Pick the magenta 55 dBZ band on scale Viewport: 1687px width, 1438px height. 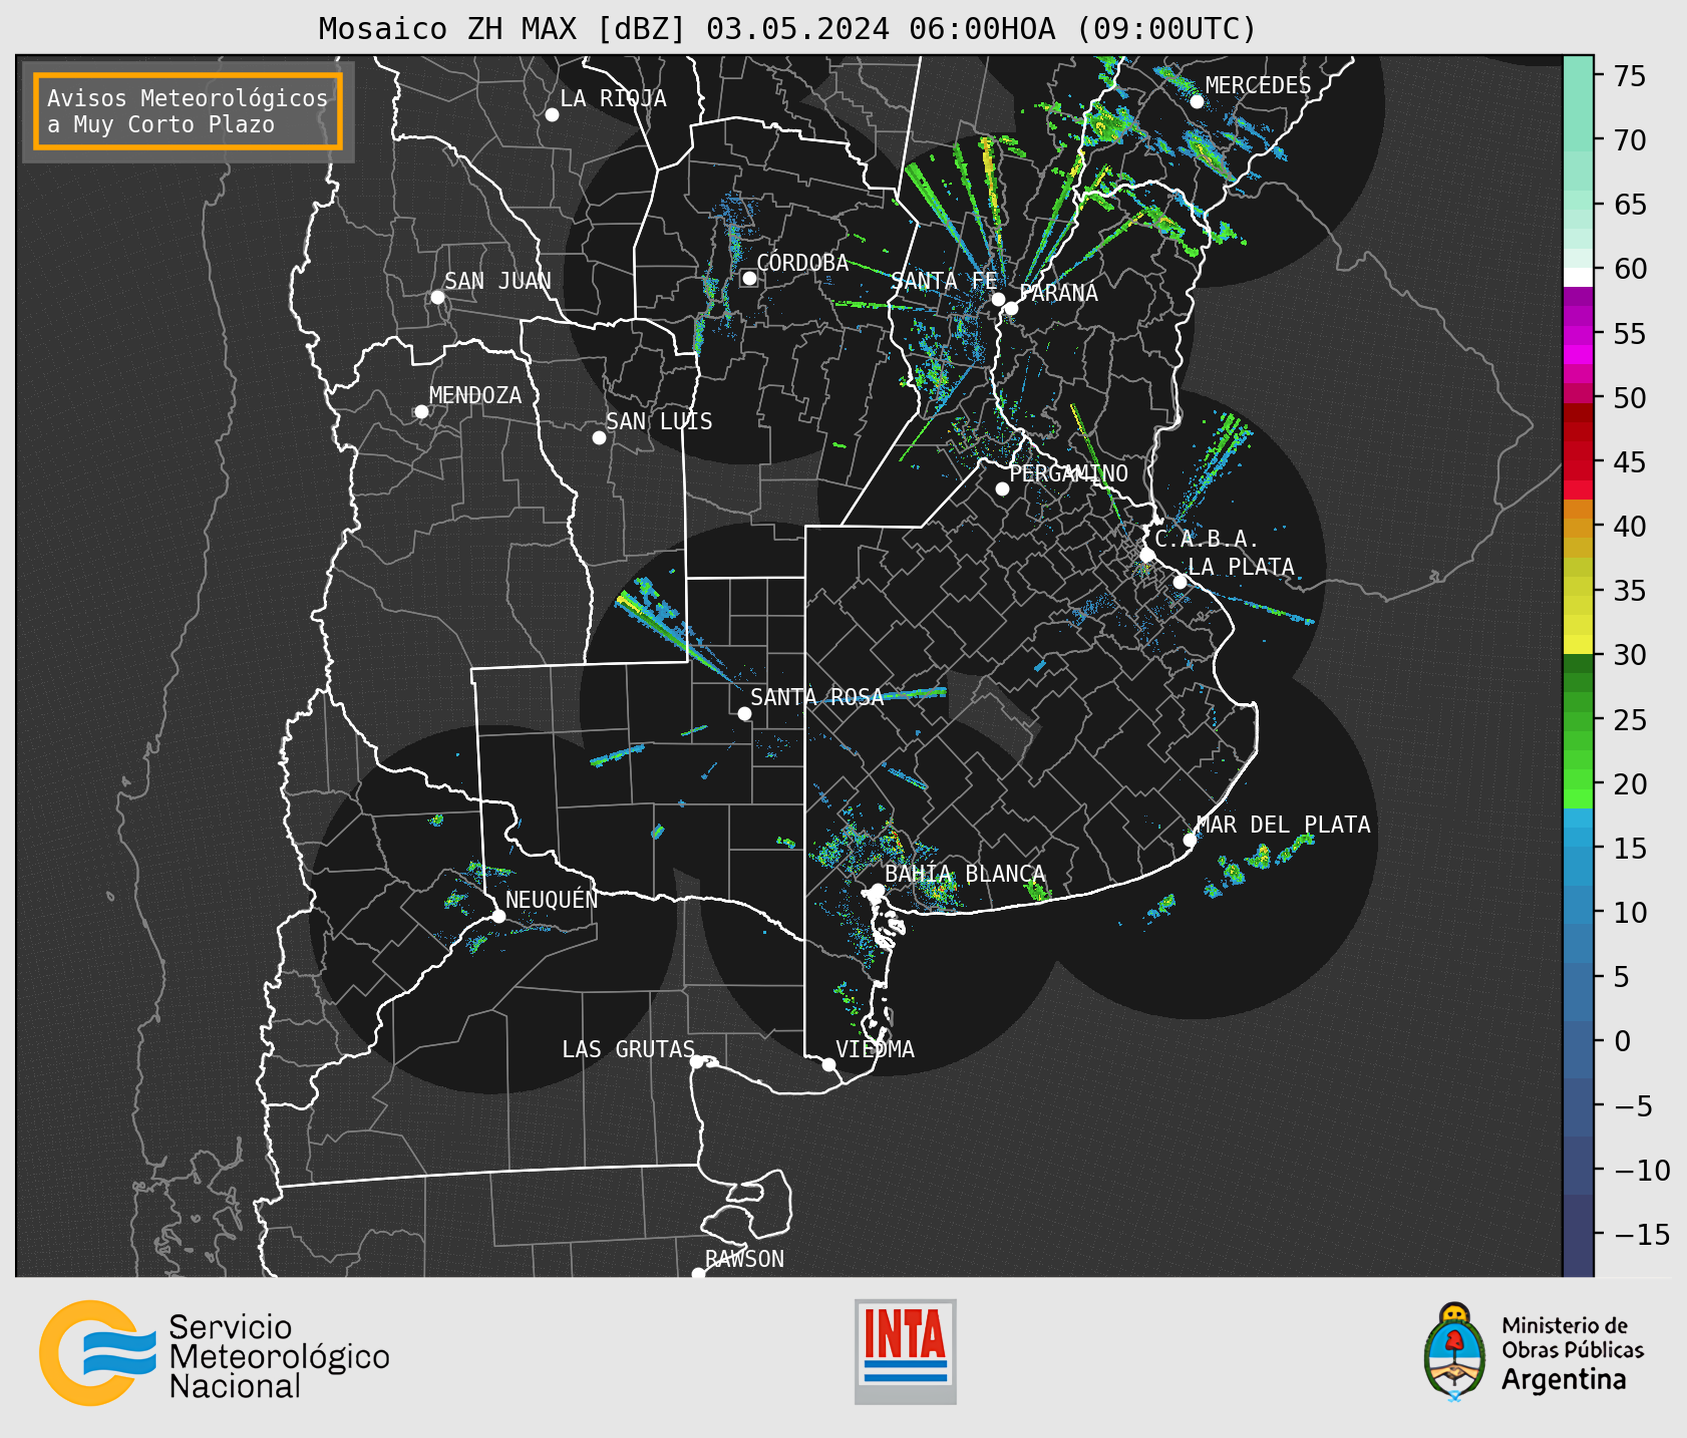click(1578, 334)
